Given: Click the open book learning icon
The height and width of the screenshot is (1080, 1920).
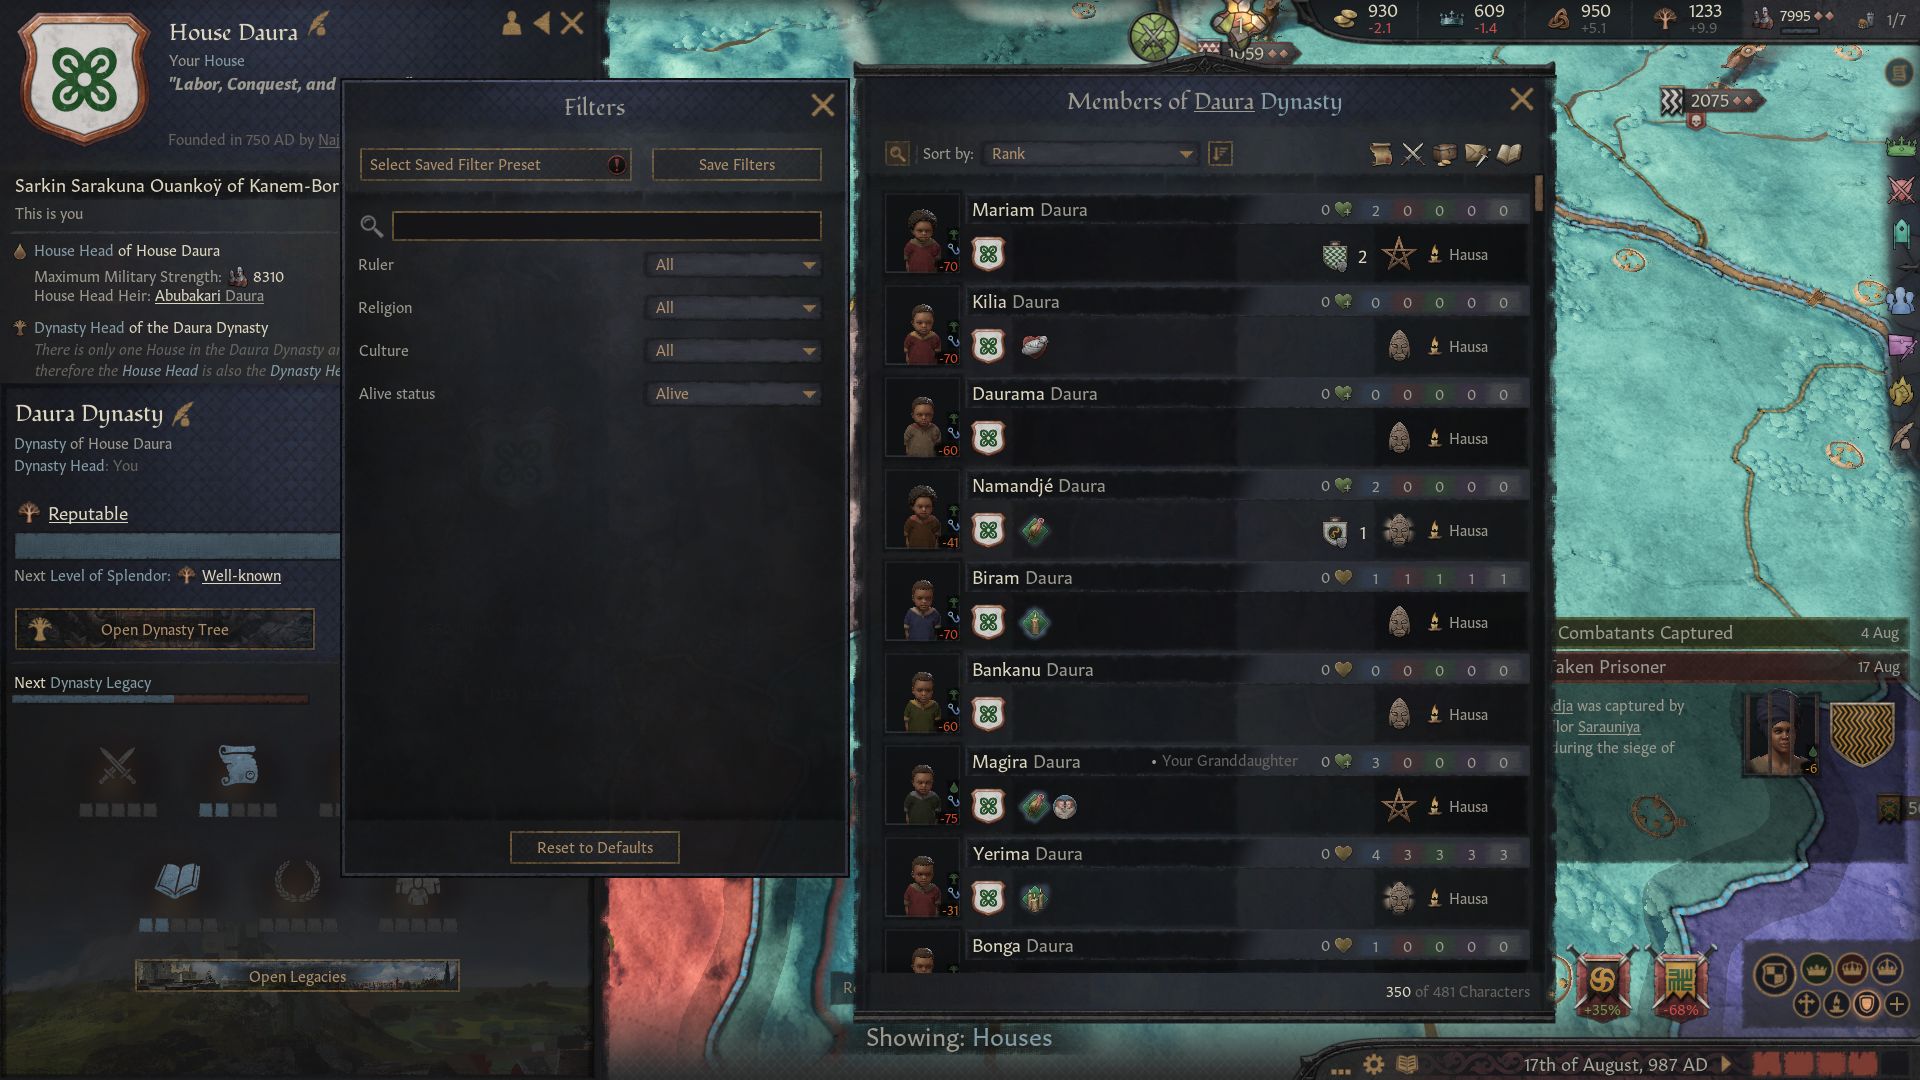Looking at the screenshot, I should click(x=1509, y=154).
